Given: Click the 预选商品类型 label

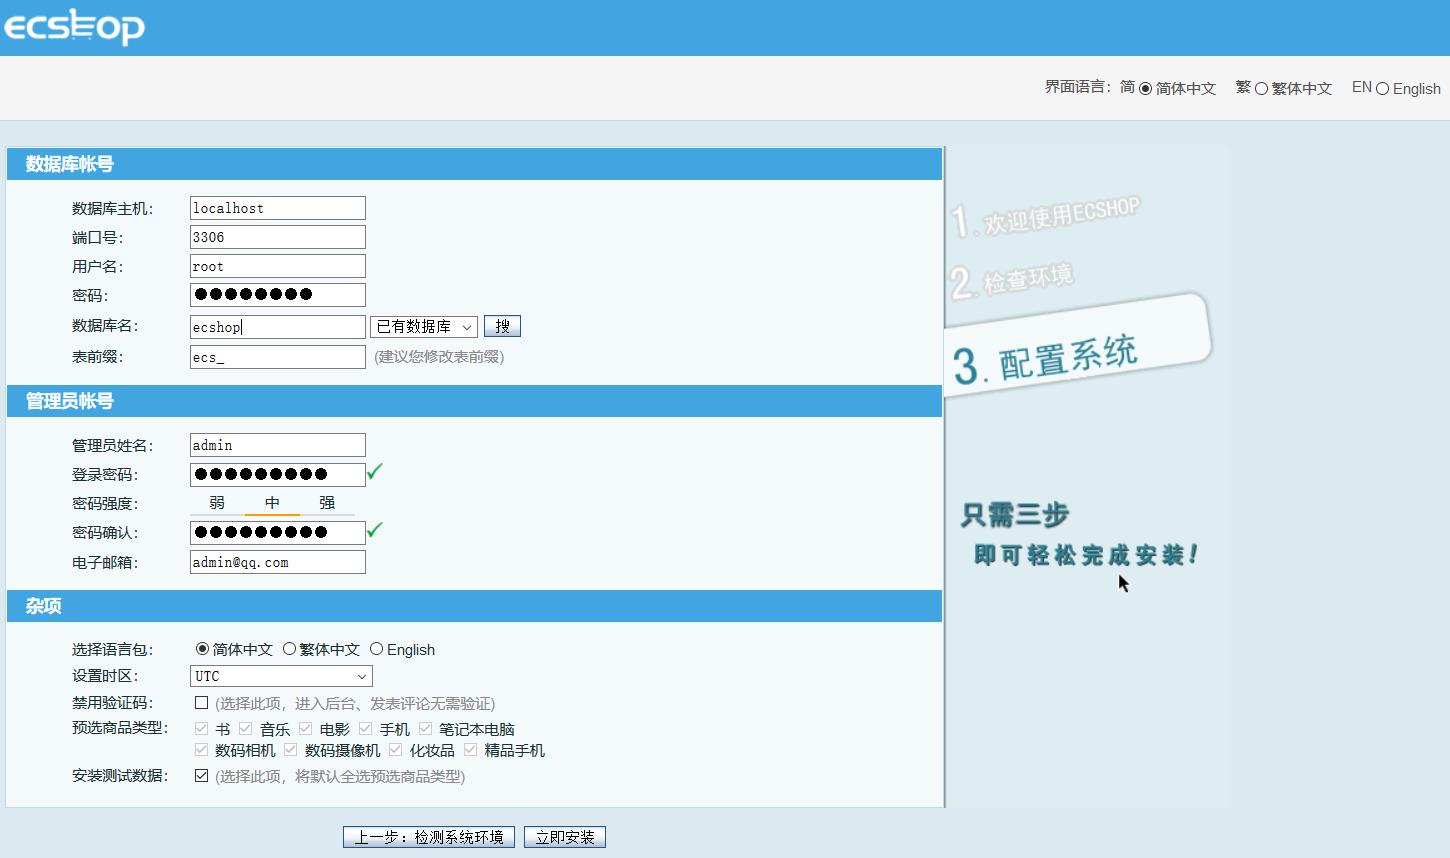Looking at the screenshot, I should (120, 728).
